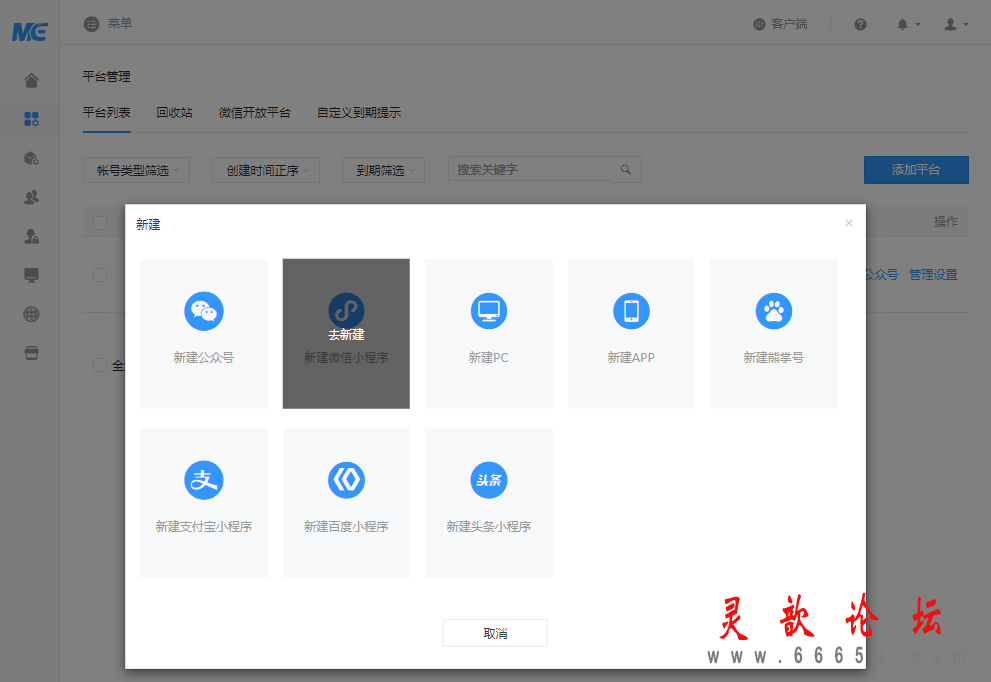991x682 pixels.
Task: Choose the 新建支付宝小程序 Alipay icon
Action: click(204, 480)
